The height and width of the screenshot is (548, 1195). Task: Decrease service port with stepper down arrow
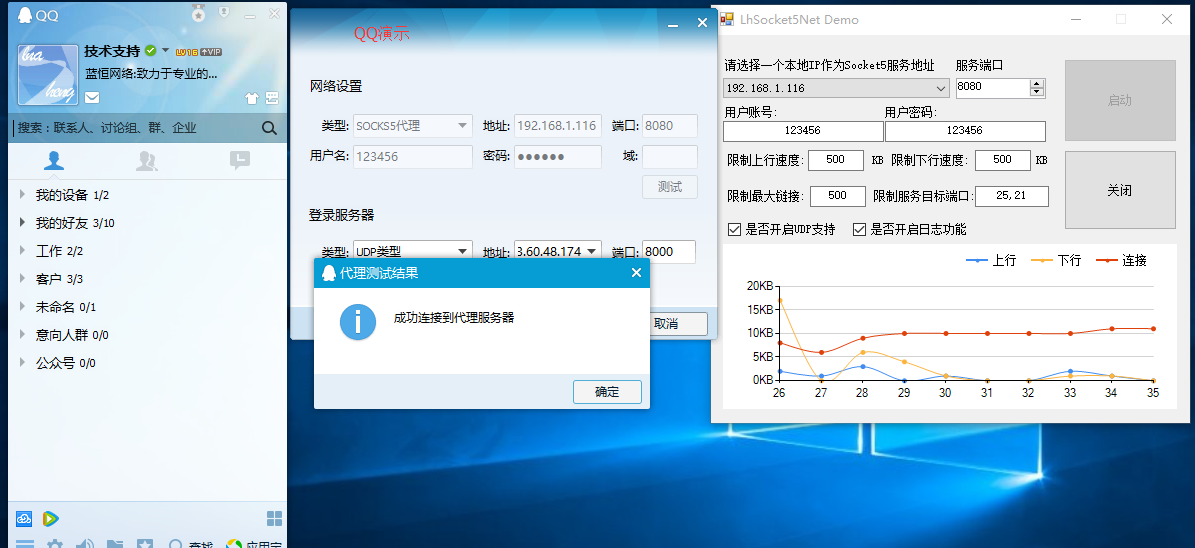tap(1036, 92)
